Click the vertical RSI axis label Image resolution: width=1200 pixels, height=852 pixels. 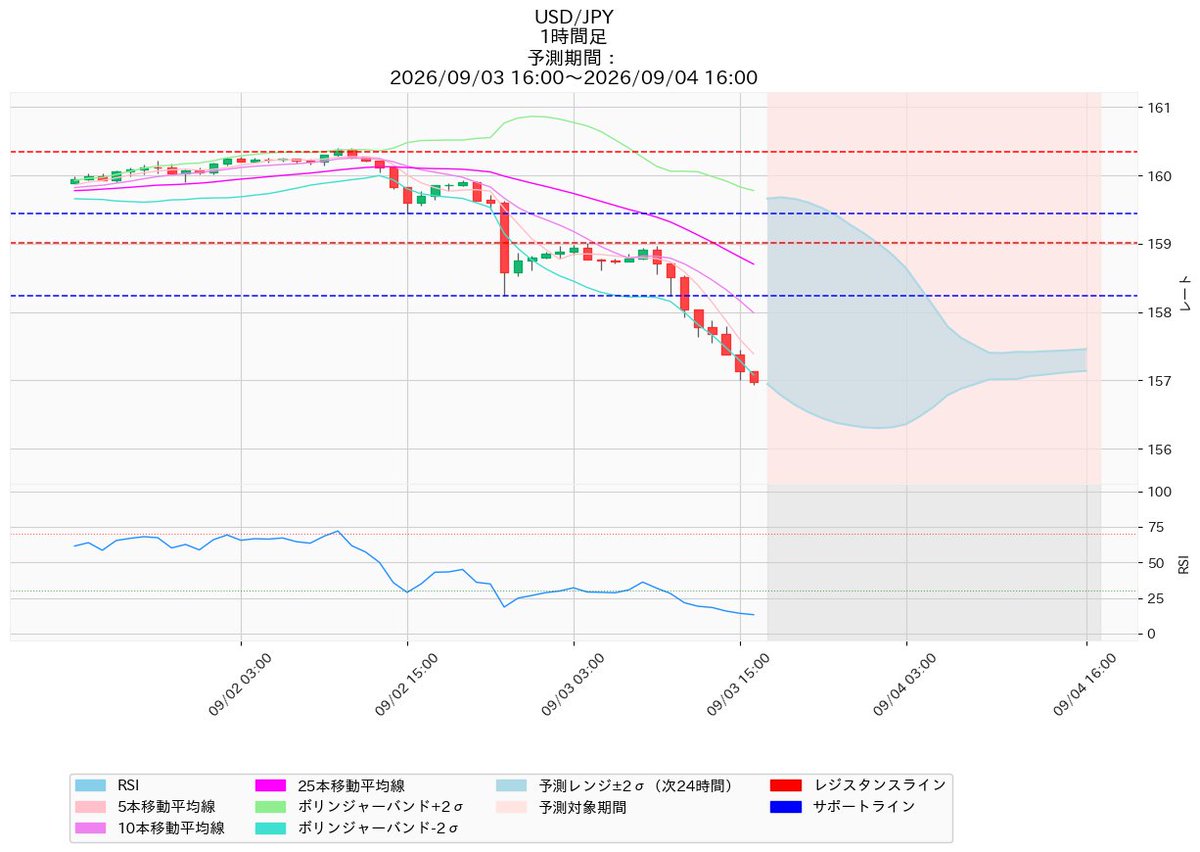coord(1184,563)
